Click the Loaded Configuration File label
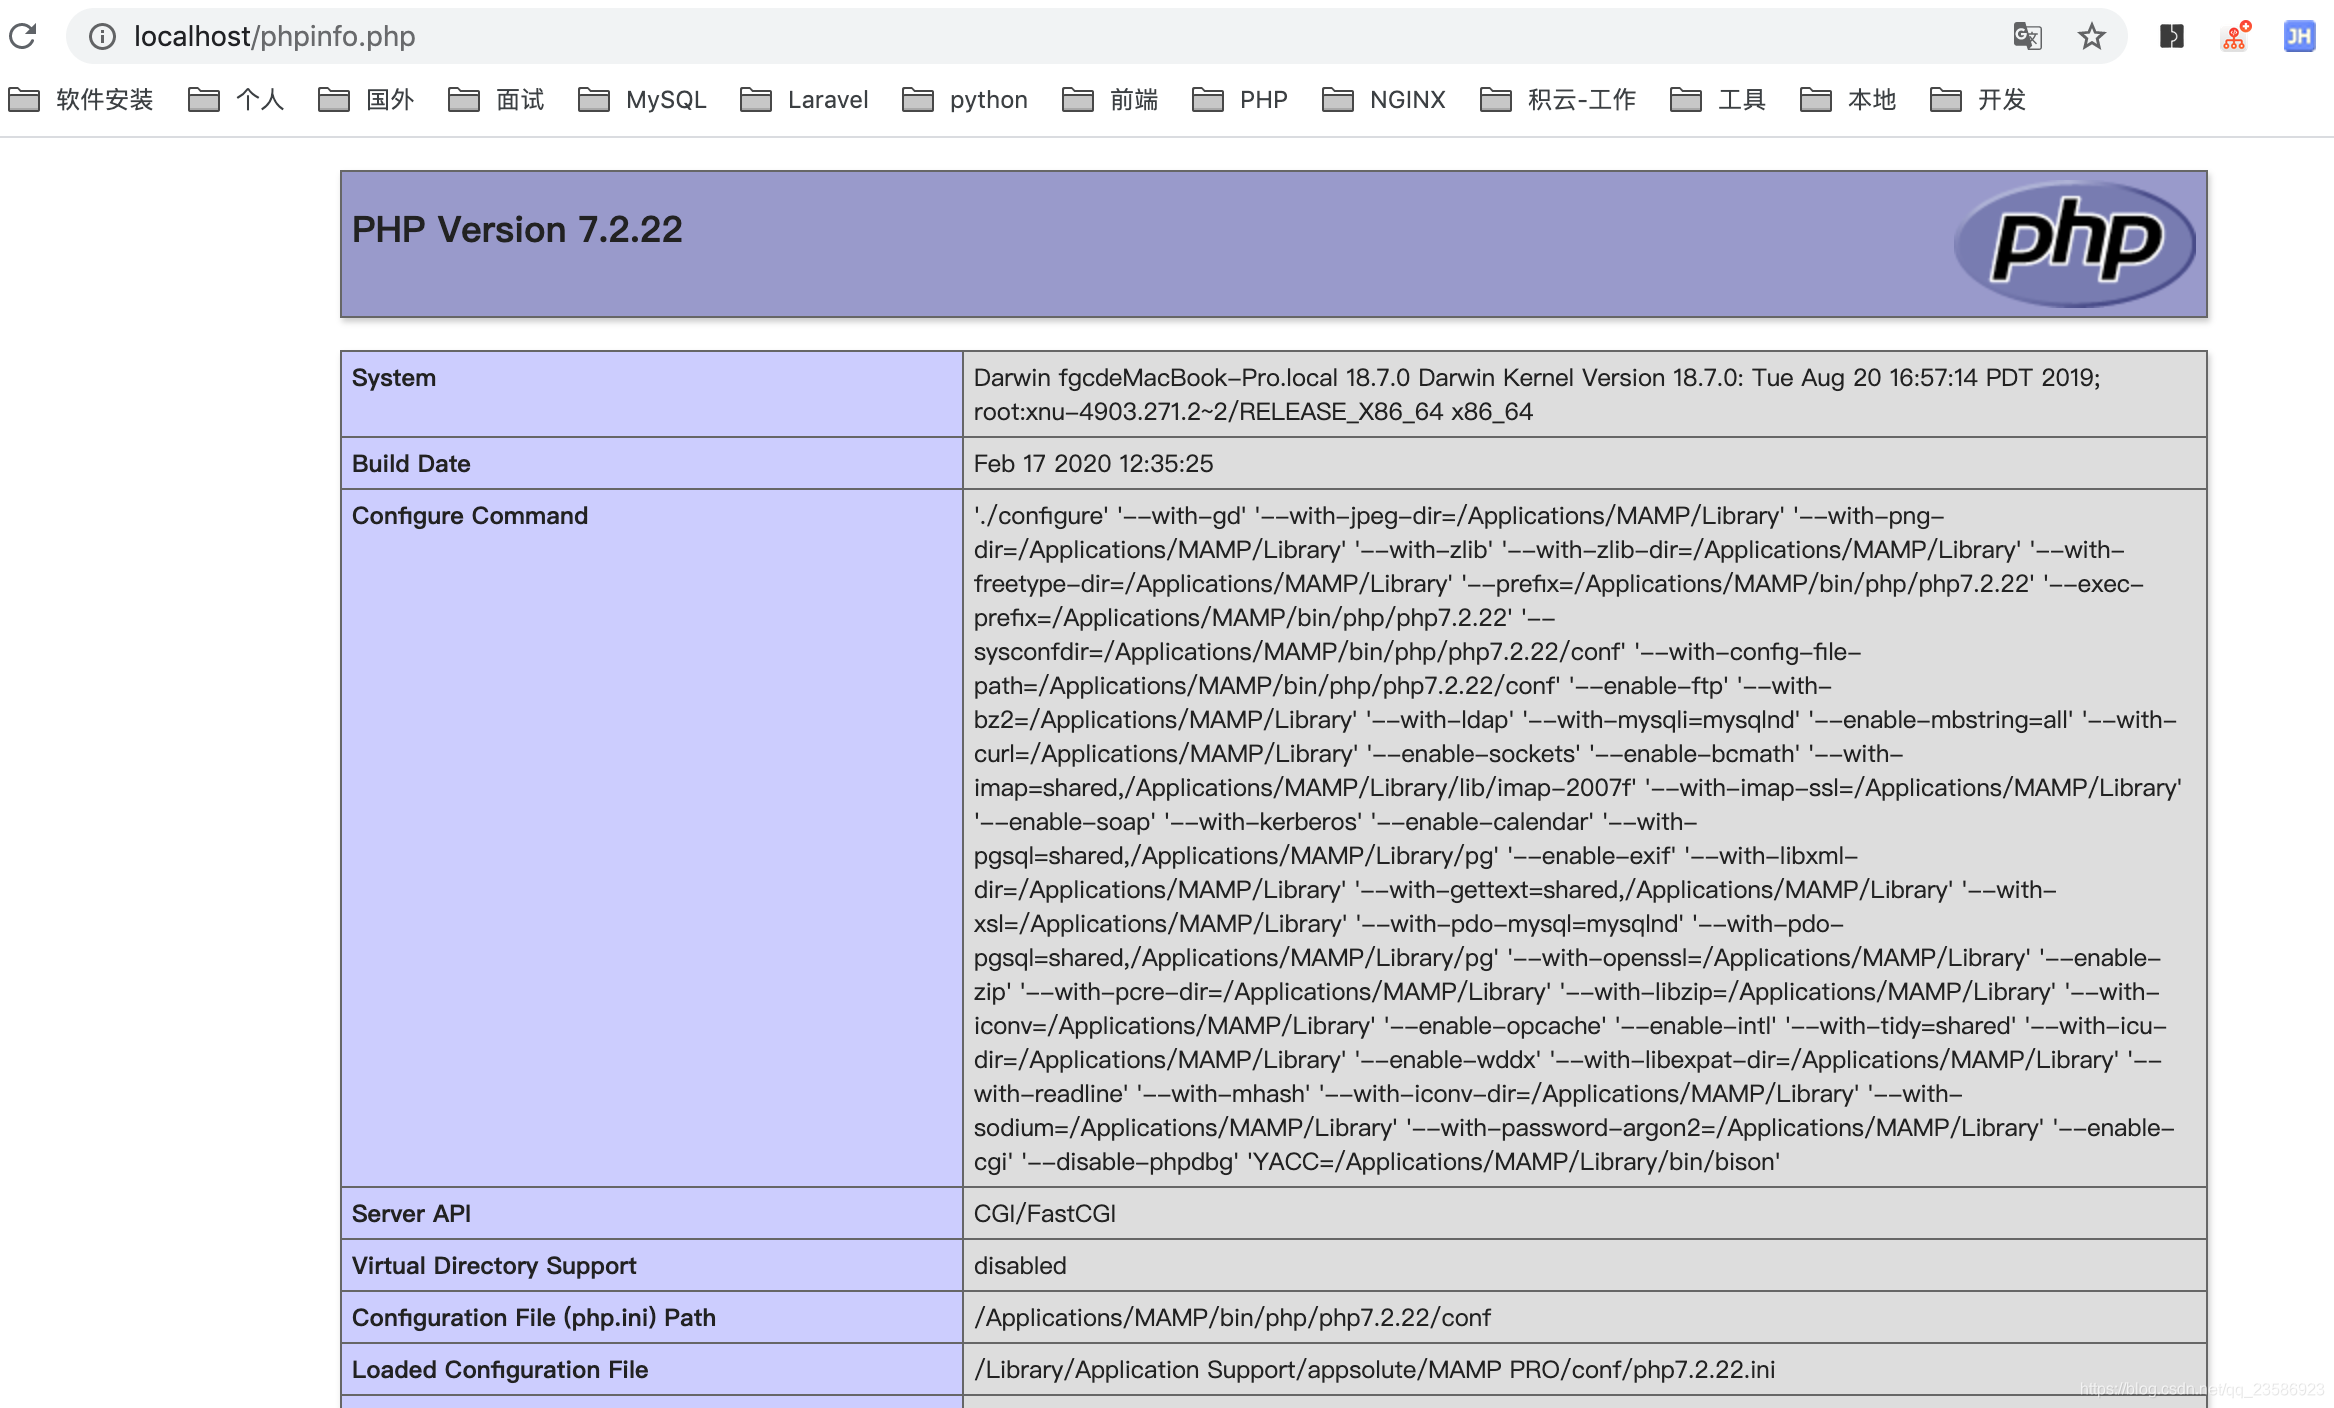 point(500,1370)
